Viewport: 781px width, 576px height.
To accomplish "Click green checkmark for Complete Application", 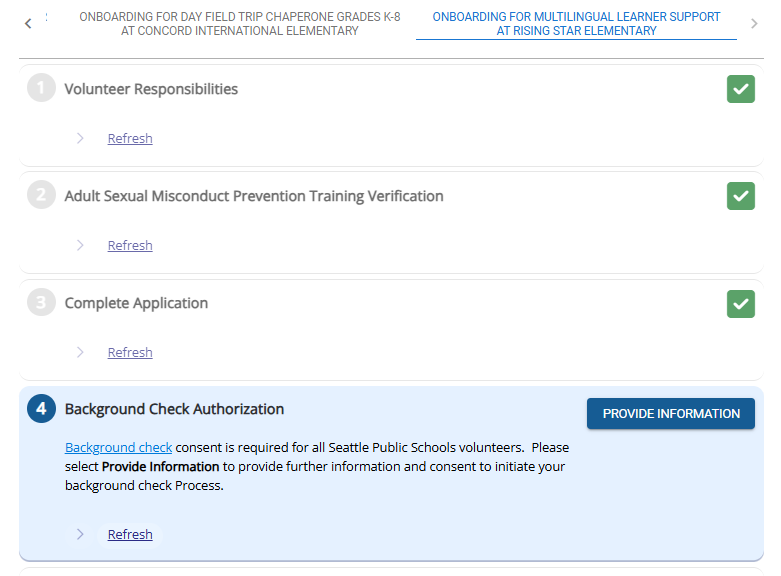I will [x=740, y=303].
